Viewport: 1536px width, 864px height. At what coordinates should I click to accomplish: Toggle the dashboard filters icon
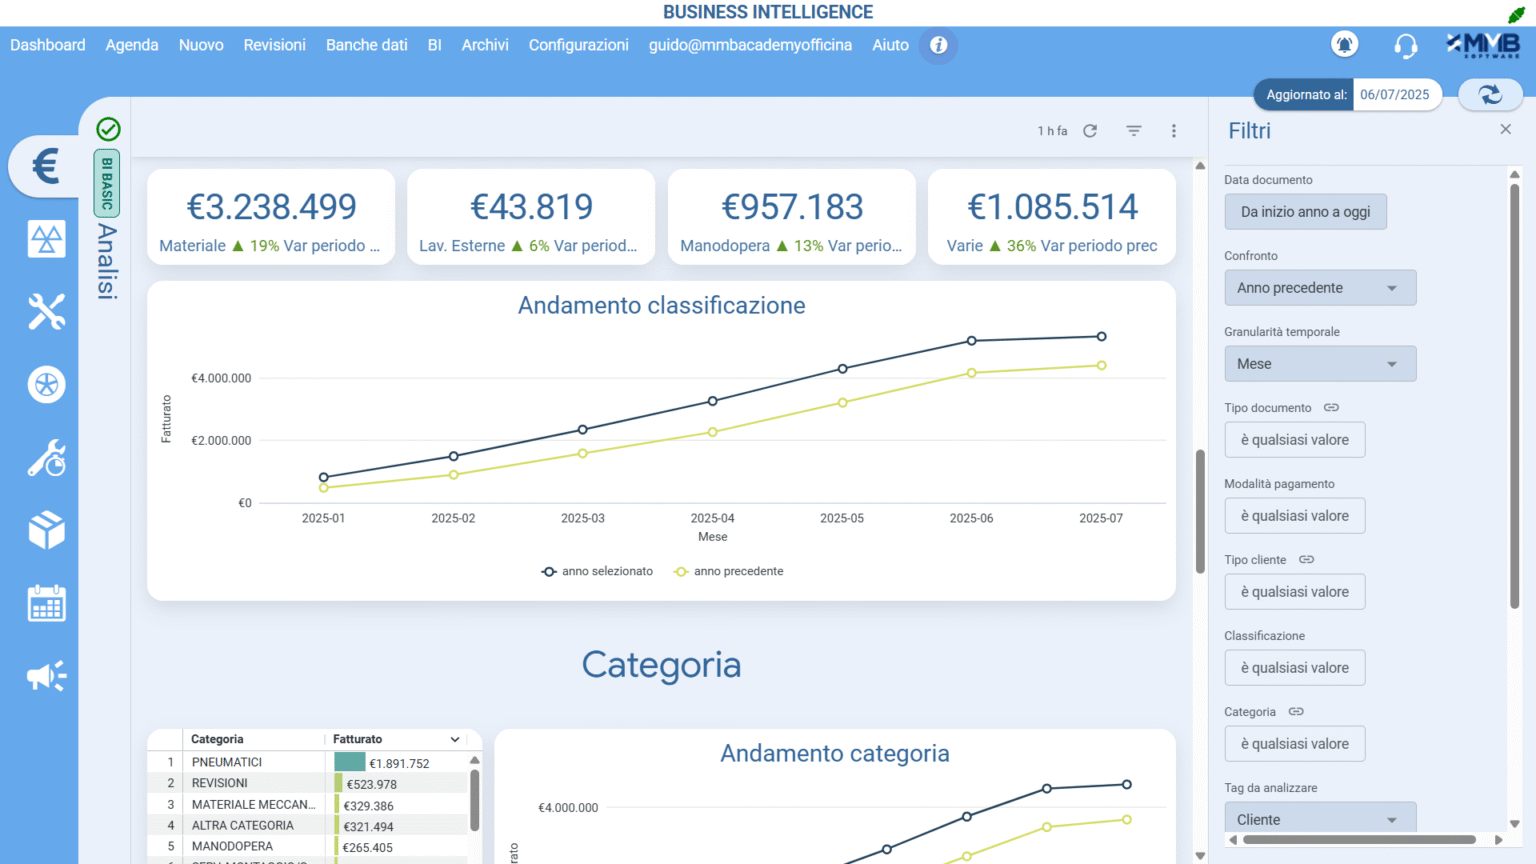coord(1133,131)
